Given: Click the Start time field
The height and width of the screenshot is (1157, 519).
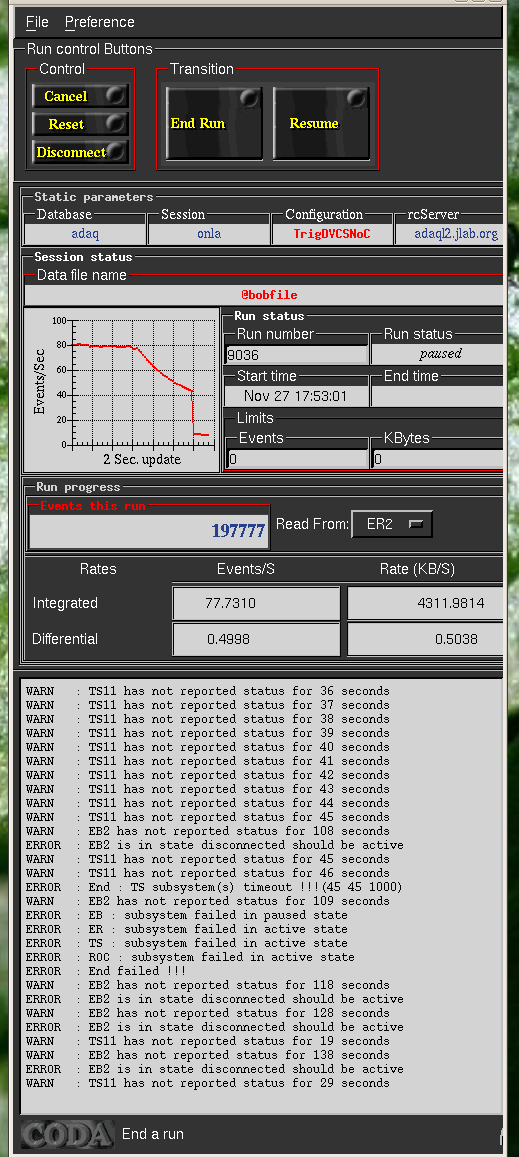Looking at the screenshot, I should point(296,396).
